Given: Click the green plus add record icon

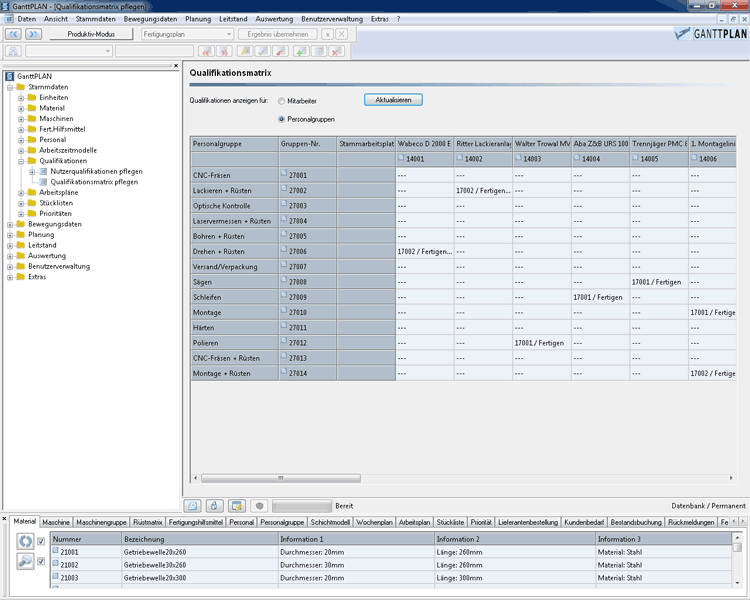Looking at the screenshot, I should (x=301, y=51).
